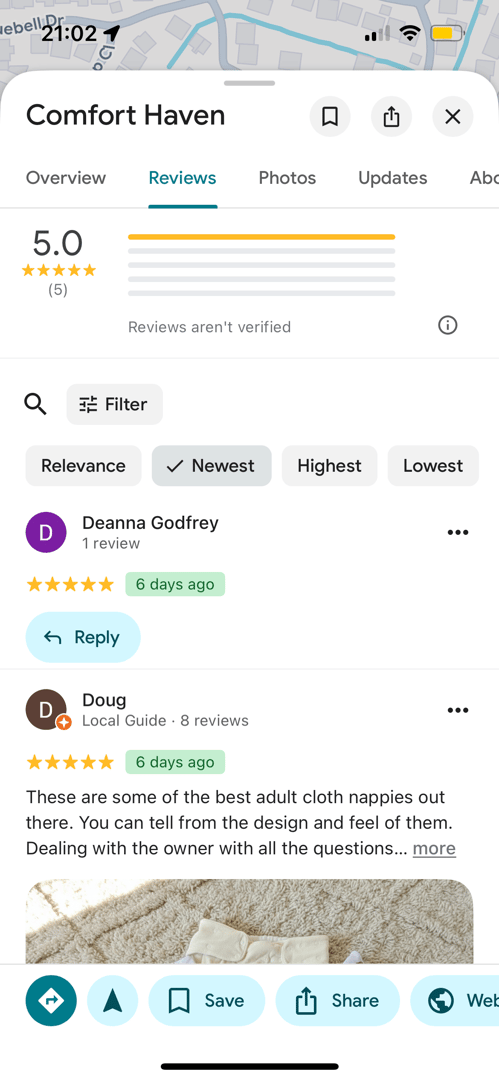
Task: Tap the 21:02 clock in status bar
Action: [x=69, y=32]
